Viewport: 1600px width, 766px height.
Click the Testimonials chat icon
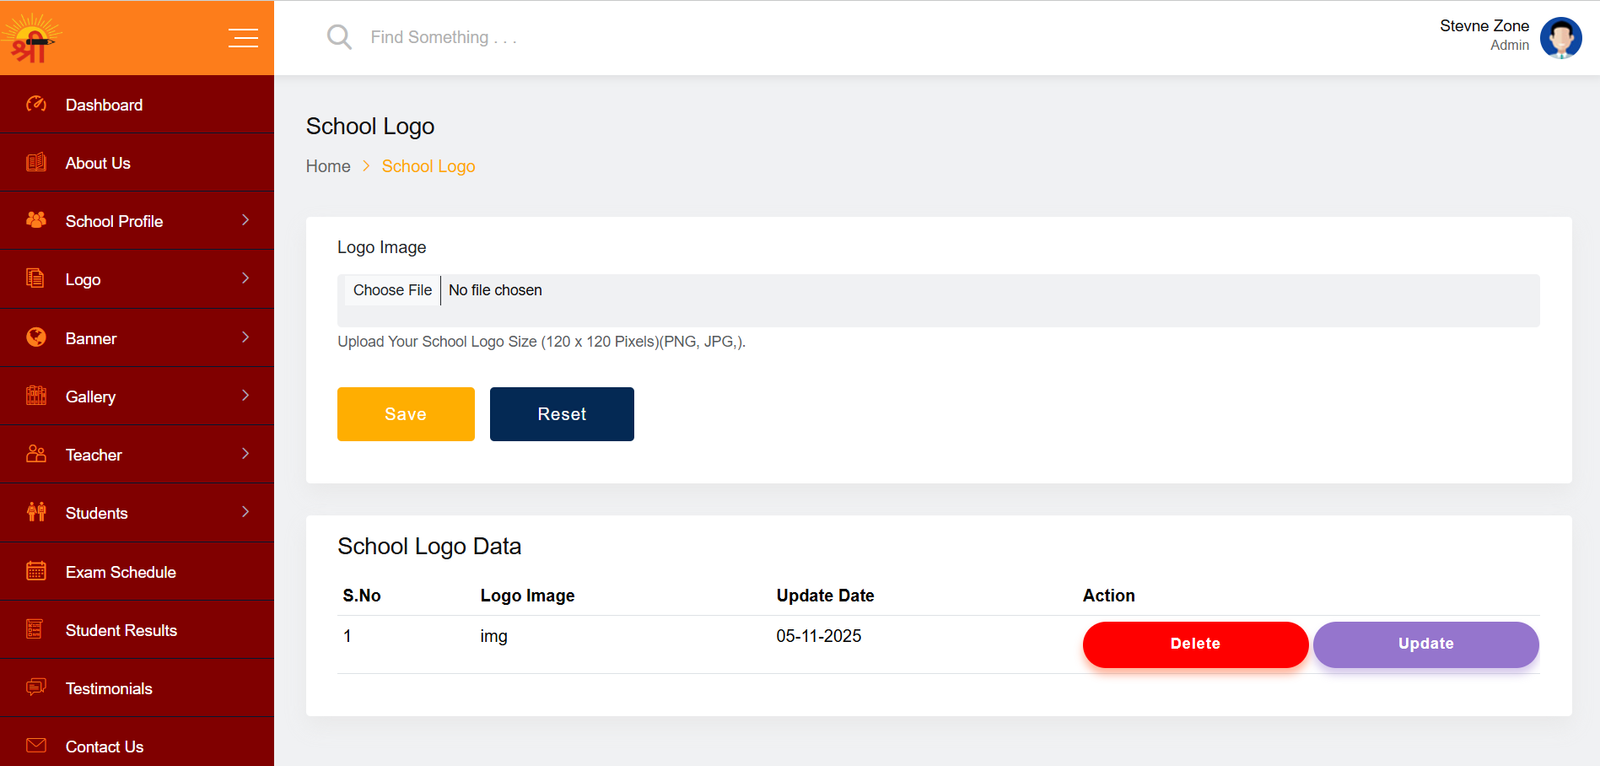pyautogui.click(x=36, y=687)
